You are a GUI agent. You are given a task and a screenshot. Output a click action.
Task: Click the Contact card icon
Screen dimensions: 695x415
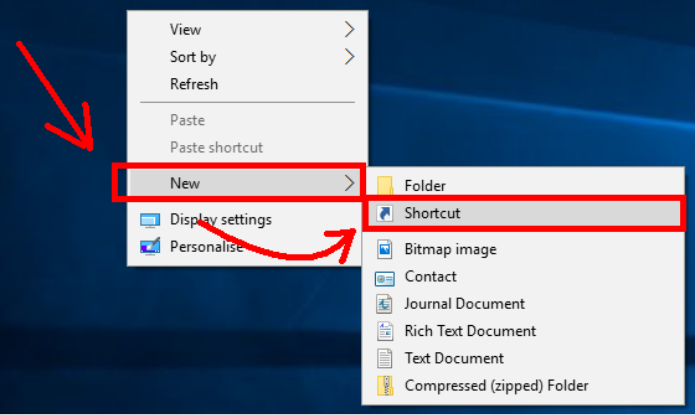pos(385,279)
